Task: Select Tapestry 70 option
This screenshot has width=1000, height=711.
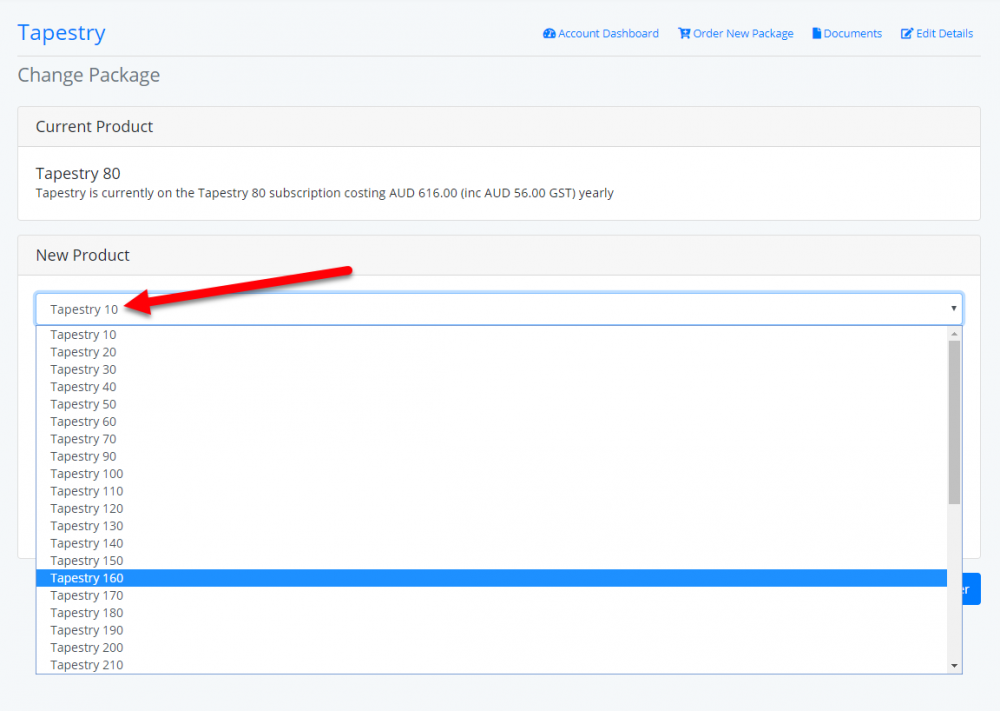Action: click(491, 439)
